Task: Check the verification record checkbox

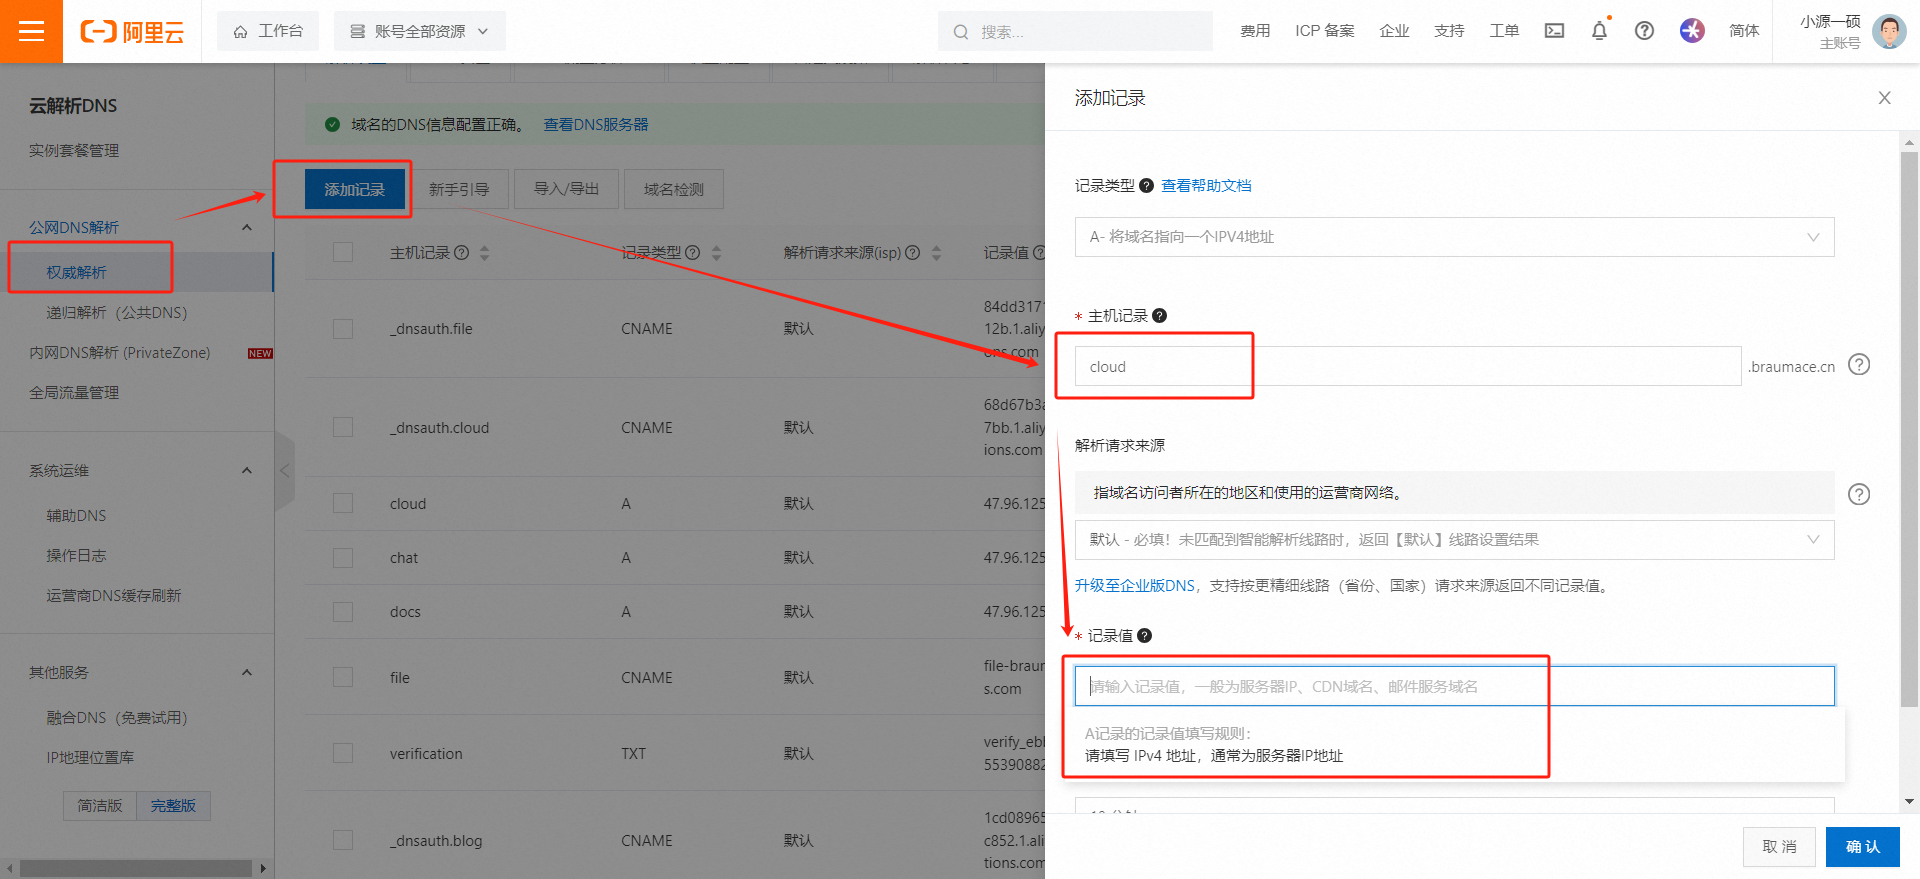Action: pos(343,753)
